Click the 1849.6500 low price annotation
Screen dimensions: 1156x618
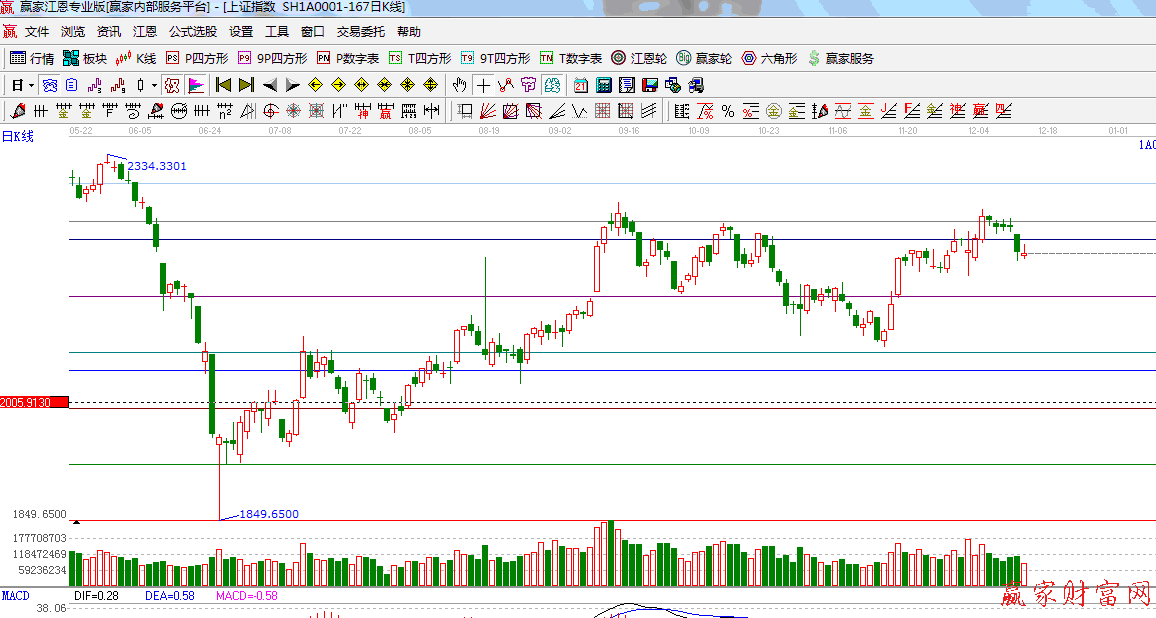click(268, 514)
